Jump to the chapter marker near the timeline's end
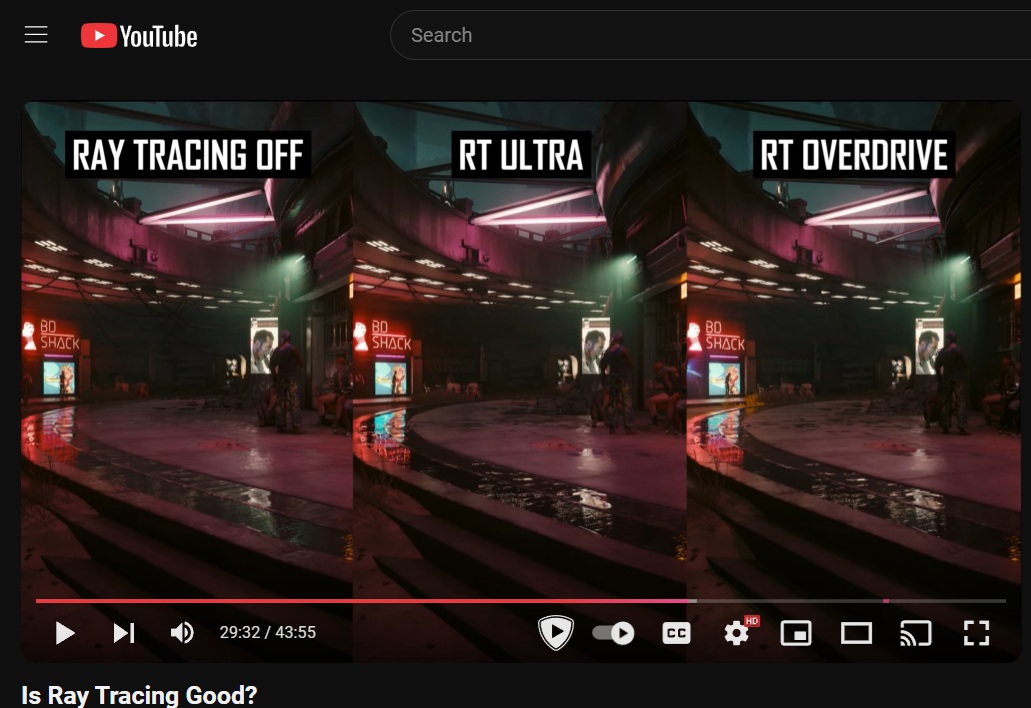This screenshot has height=708, width=1031. tap(886, 601)
